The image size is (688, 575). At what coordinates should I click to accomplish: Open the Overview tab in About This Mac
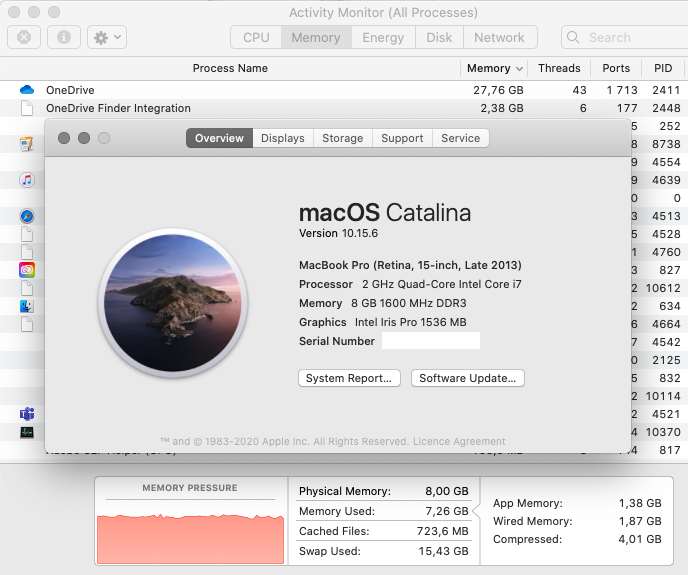(x=219, y=138)
